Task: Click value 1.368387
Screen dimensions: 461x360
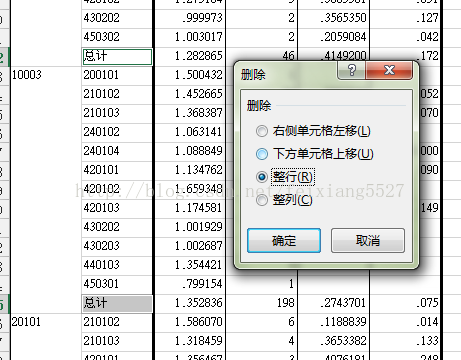Action: 199,113
